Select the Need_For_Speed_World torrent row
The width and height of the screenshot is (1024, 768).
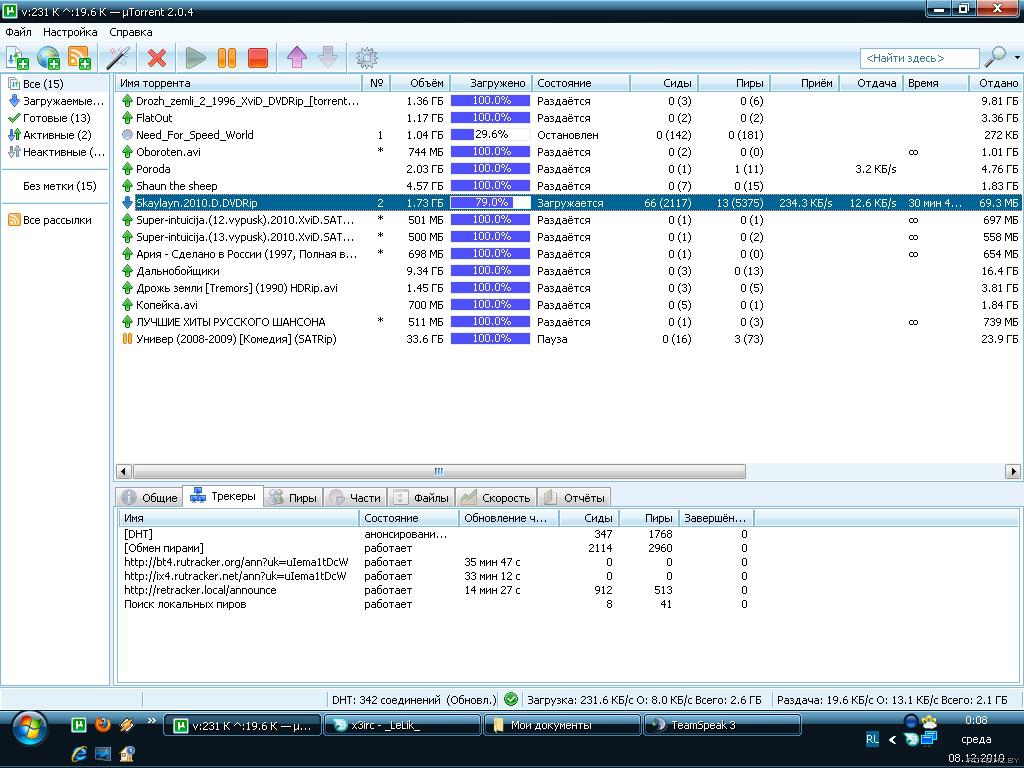(x=568, y=135)
